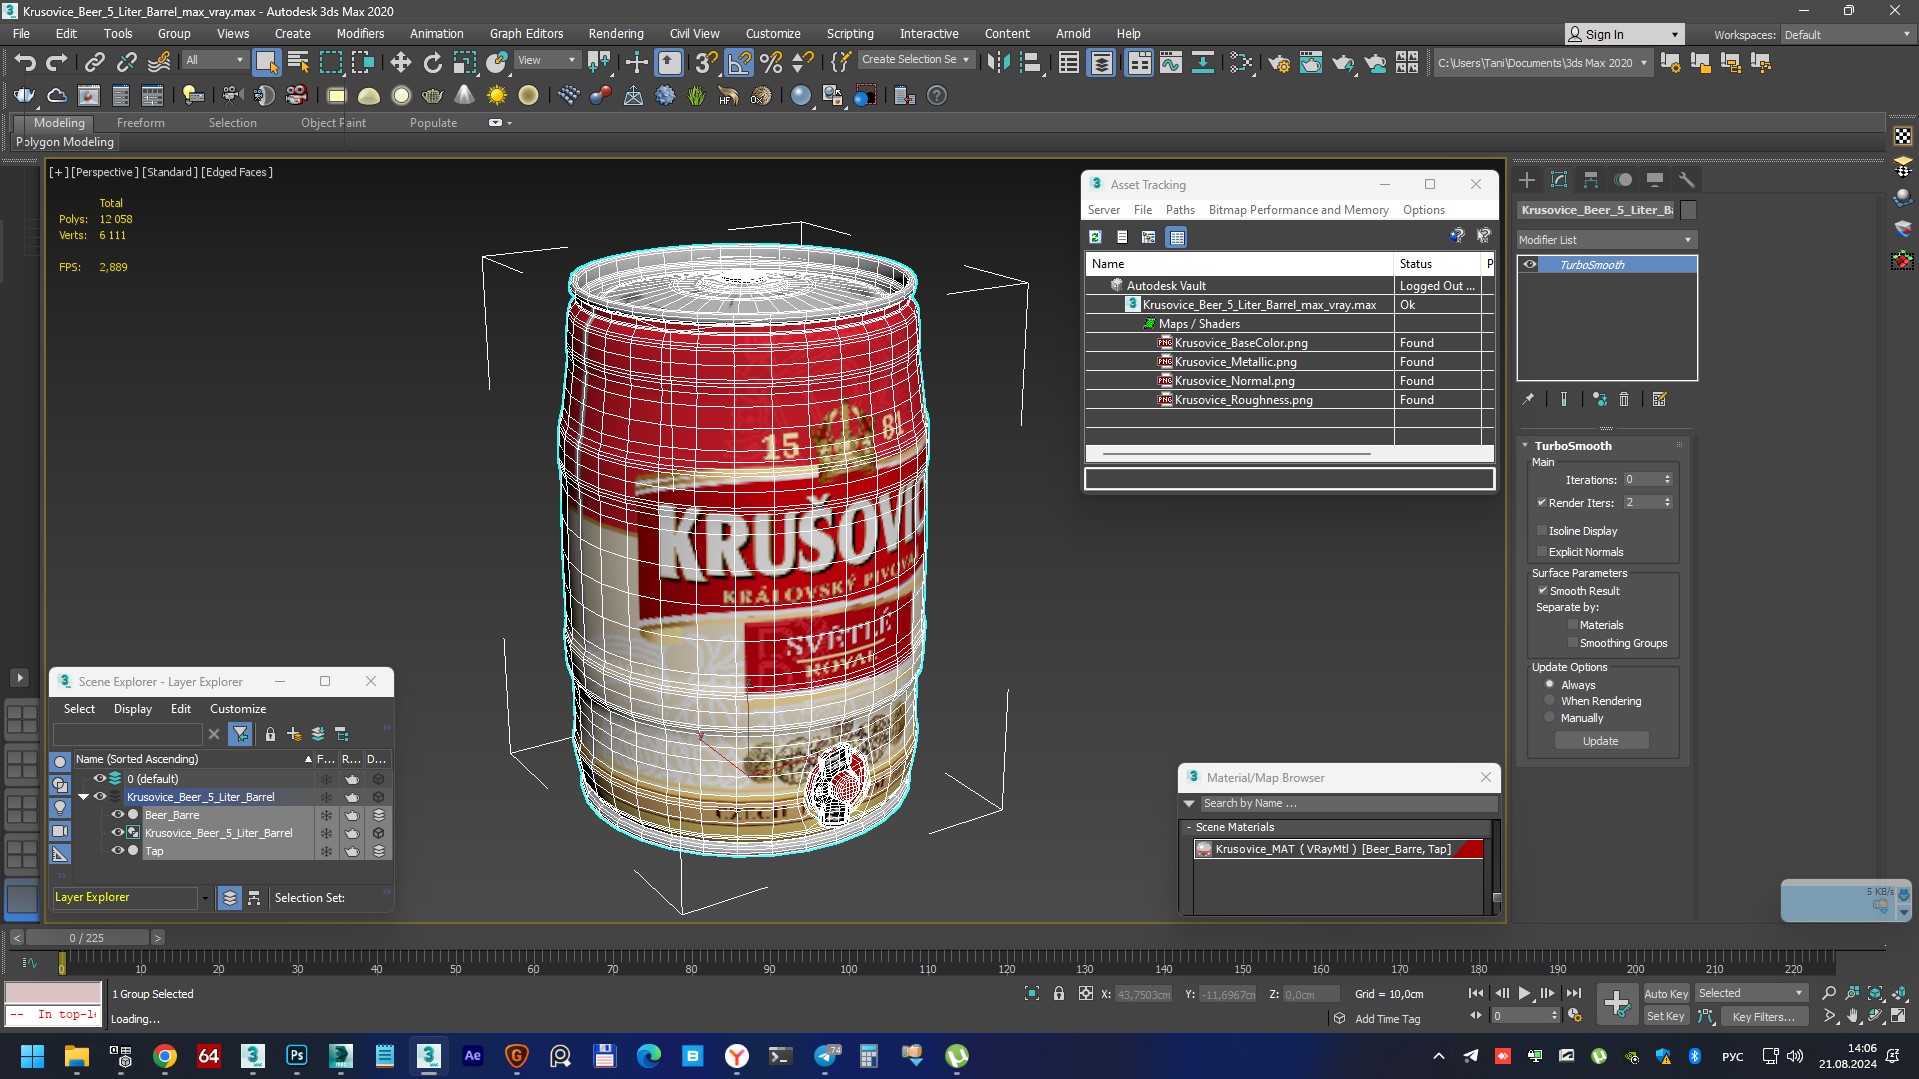Open the Motion panel tab icon
This screenshot has width=1919, height=1079.
coord(1623,180)
